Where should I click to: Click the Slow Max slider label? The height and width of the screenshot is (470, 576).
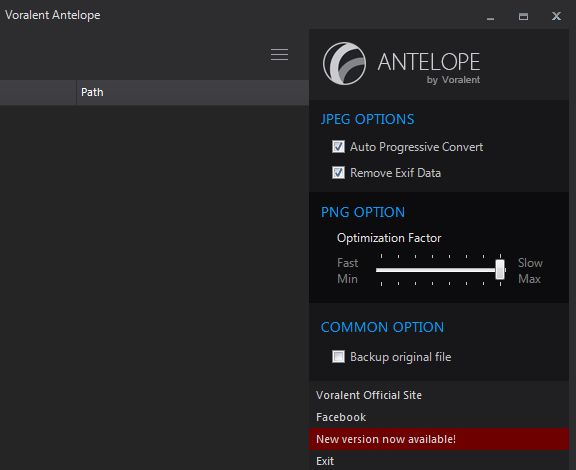[x=530, y=271]
